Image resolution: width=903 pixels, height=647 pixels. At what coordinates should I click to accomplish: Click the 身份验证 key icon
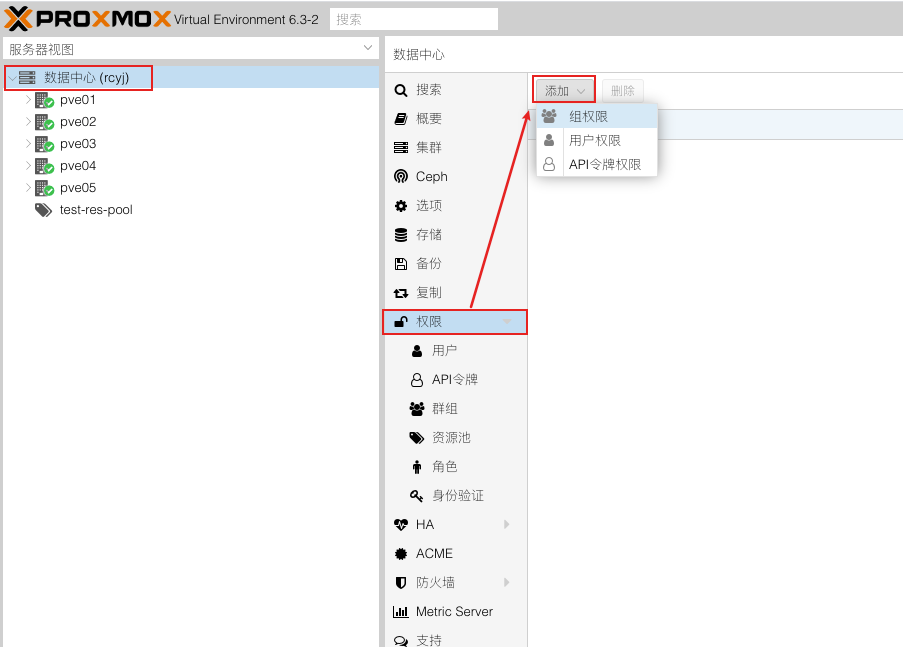[x=416, y=495]
